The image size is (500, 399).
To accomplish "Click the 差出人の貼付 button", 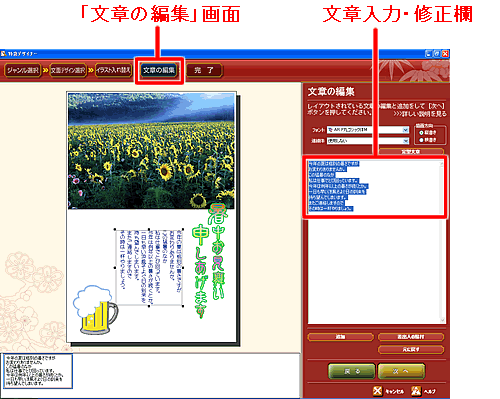I will pos(411,337).
